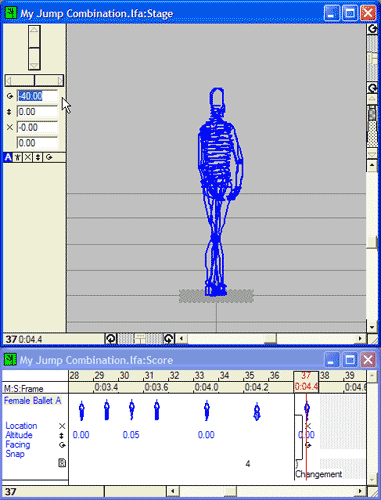The height and width of the screenshot is (500, 381).
Task: Click the zoom thumb on Stage right edge
Action: point(372,113)
